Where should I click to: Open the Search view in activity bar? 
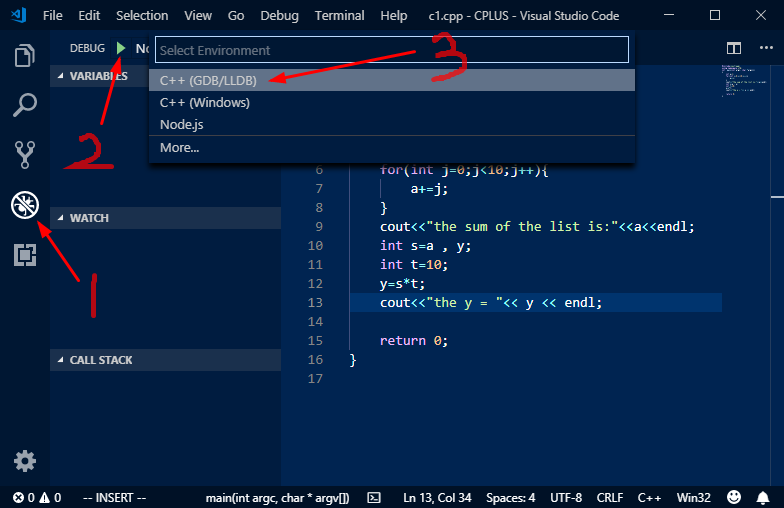click(x=24, y=104)
